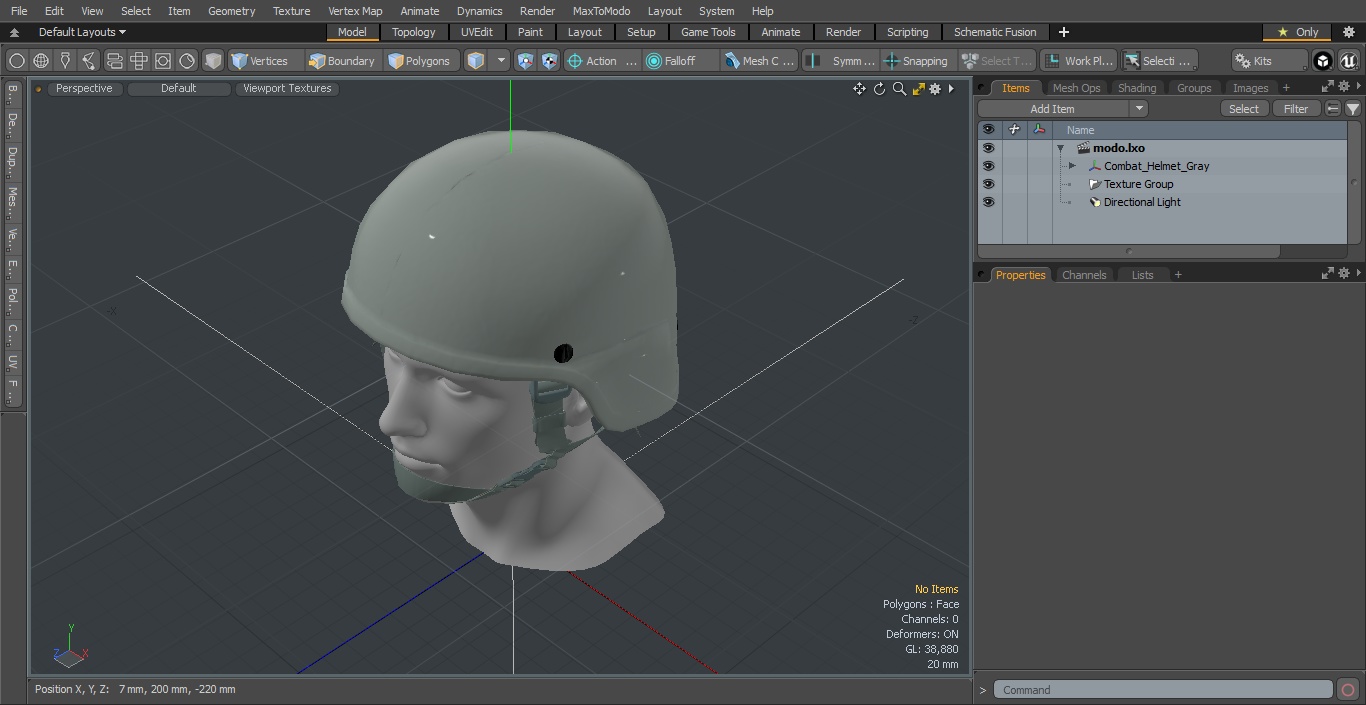Image resolution: width=1366 pixels, height=705 pixels.
Task: Open the Action Center tool
Action: coord(602,61)
